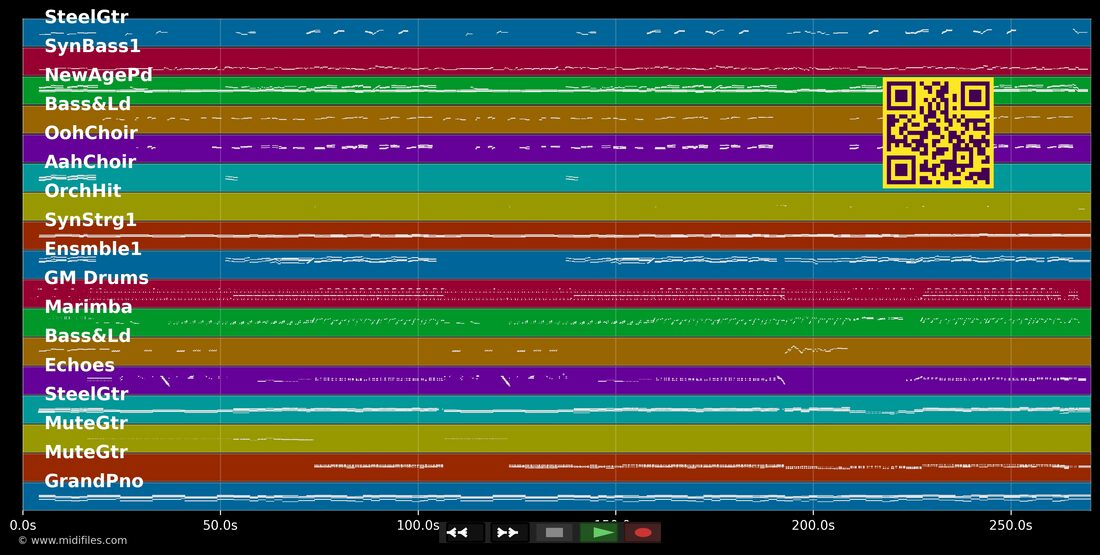Click the yellow QR code image

click(x=938, y=133)
